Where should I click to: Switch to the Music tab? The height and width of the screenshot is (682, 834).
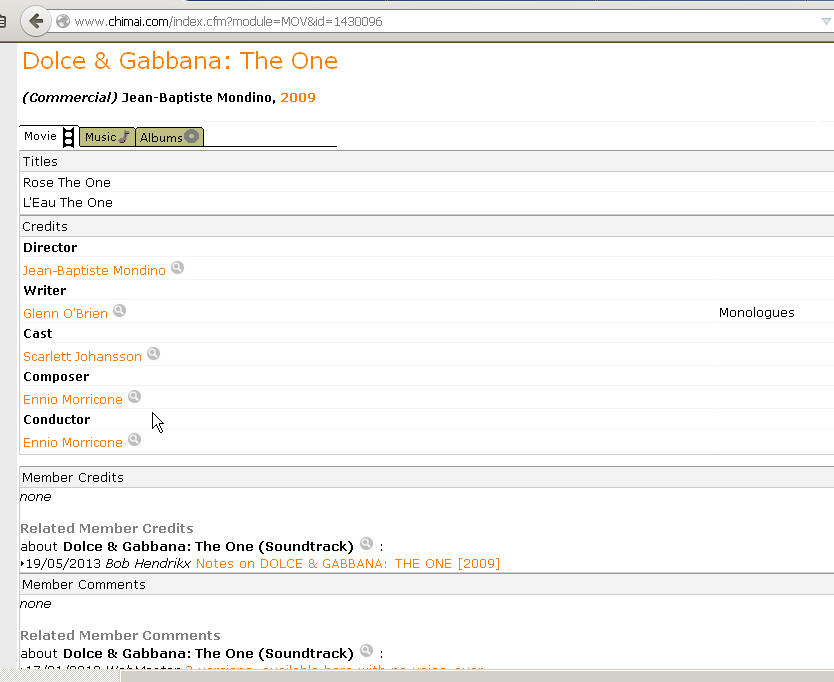[107, 137]
